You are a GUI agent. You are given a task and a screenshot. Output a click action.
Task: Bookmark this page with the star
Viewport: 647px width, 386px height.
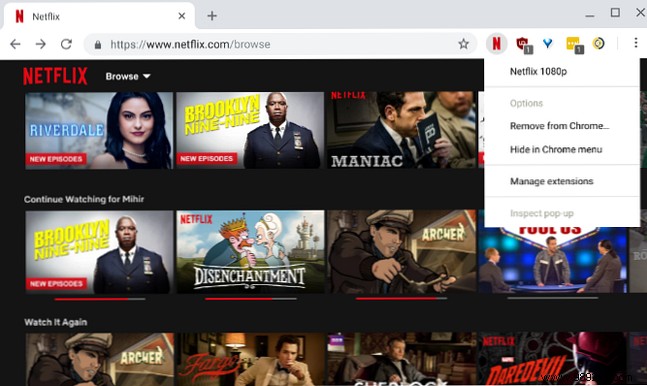463,44
